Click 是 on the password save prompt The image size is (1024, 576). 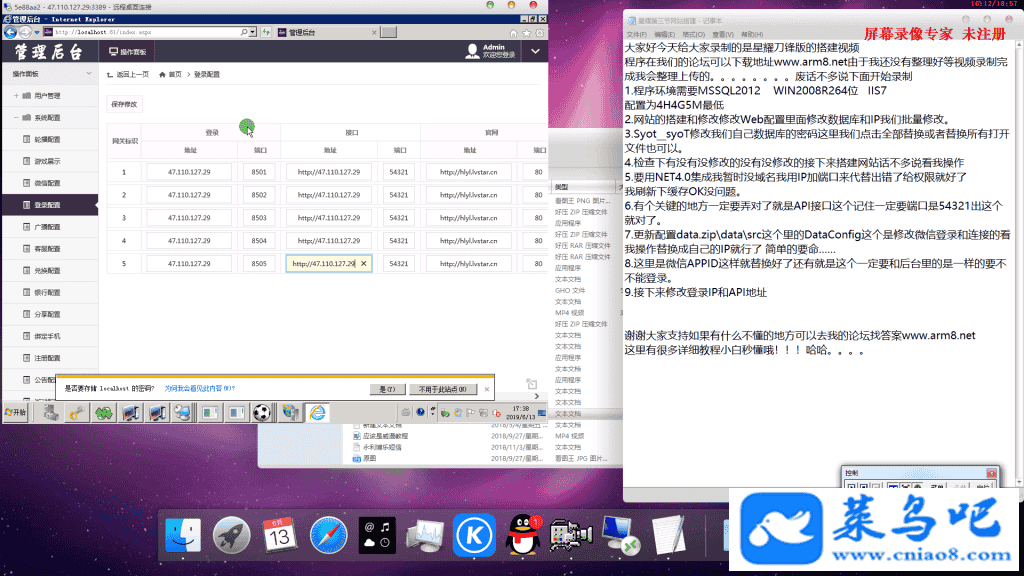[x=388, y=389]
